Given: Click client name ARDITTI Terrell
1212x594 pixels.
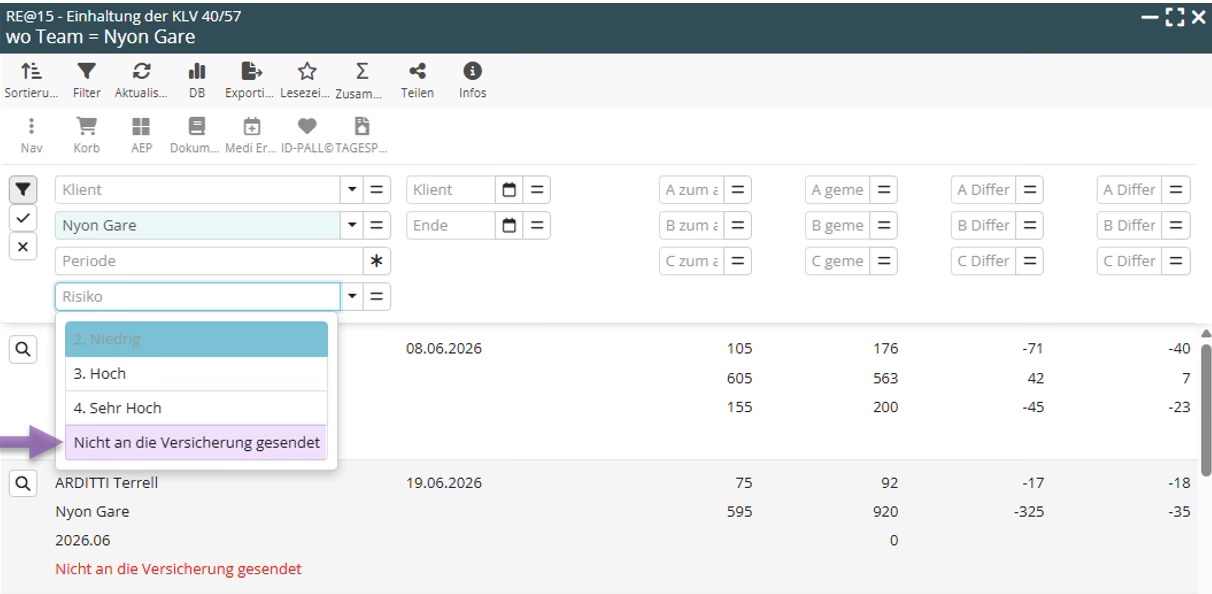Looking at the screenshot, I should pyautogui.click(x=106, y=483).
